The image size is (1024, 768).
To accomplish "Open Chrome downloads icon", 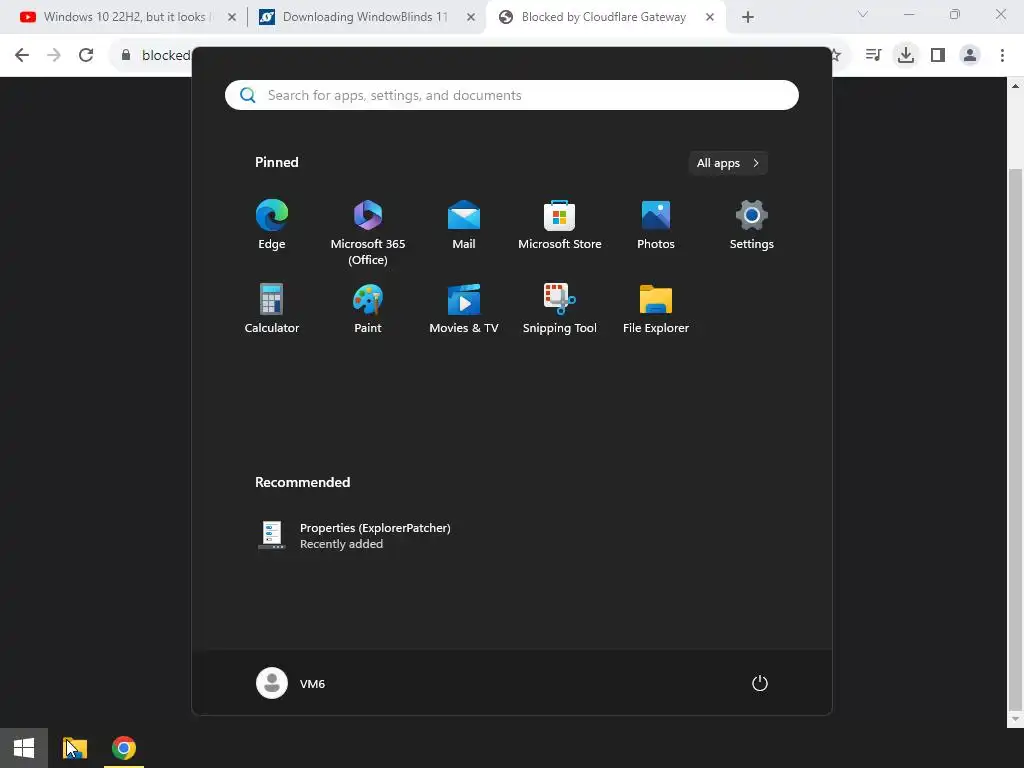I will (906, 55).
